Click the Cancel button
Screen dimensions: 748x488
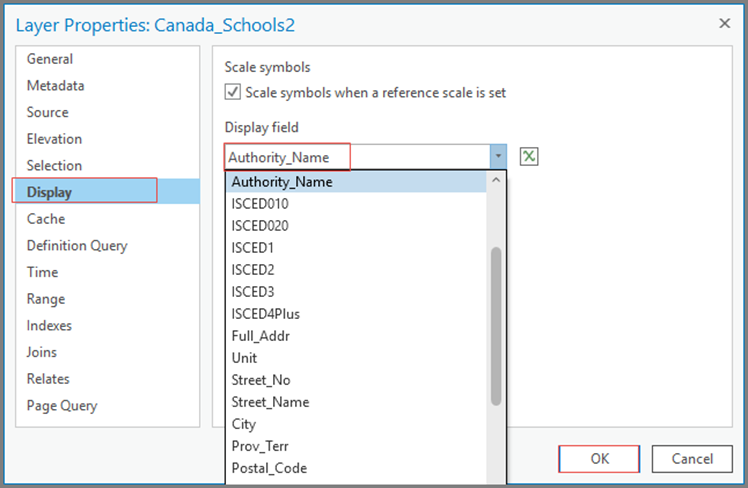[692, 459]
